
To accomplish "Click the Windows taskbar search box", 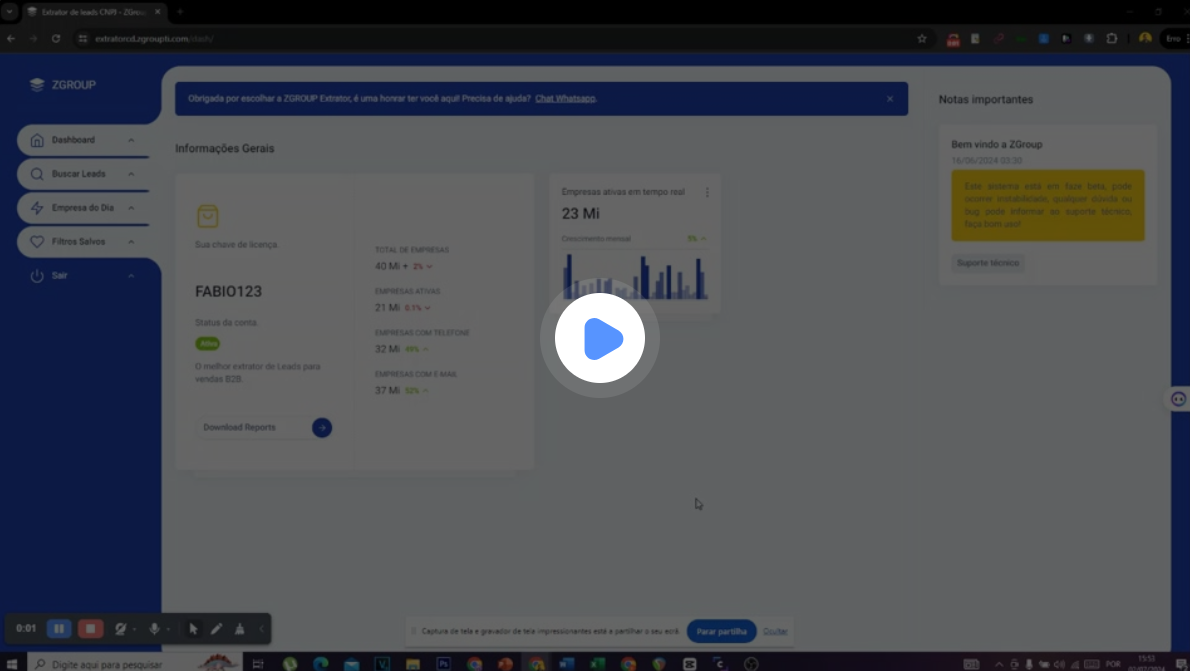I will 135,663.
